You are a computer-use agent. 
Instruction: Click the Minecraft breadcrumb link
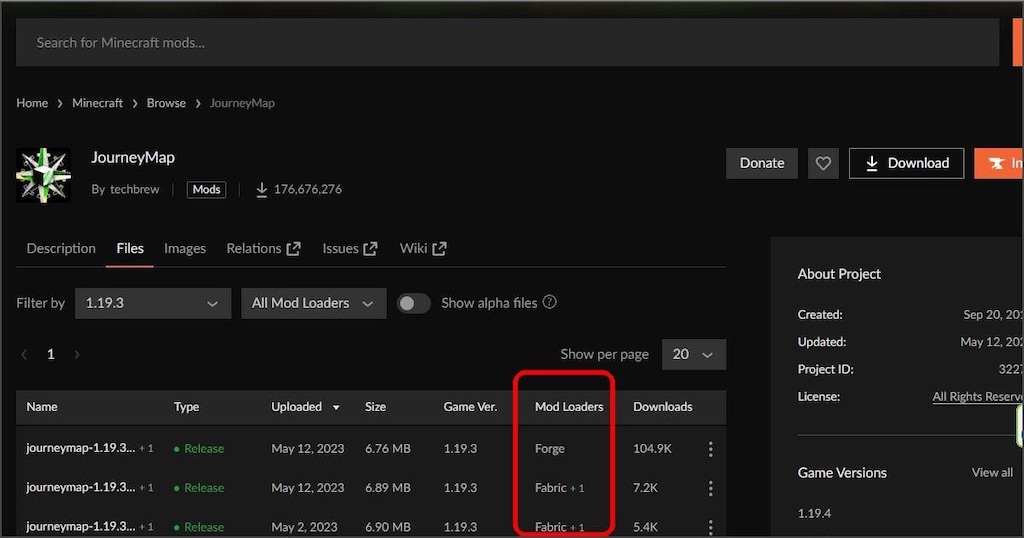(x=97, y=103)
